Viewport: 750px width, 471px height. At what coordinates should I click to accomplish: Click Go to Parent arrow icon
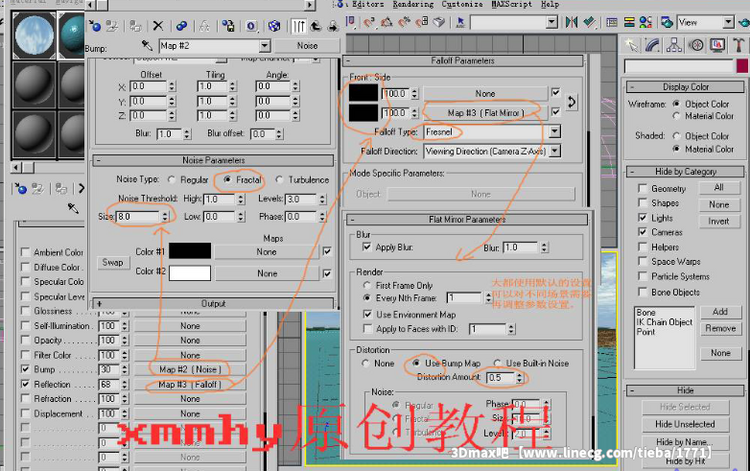click(x=316, y=25)
